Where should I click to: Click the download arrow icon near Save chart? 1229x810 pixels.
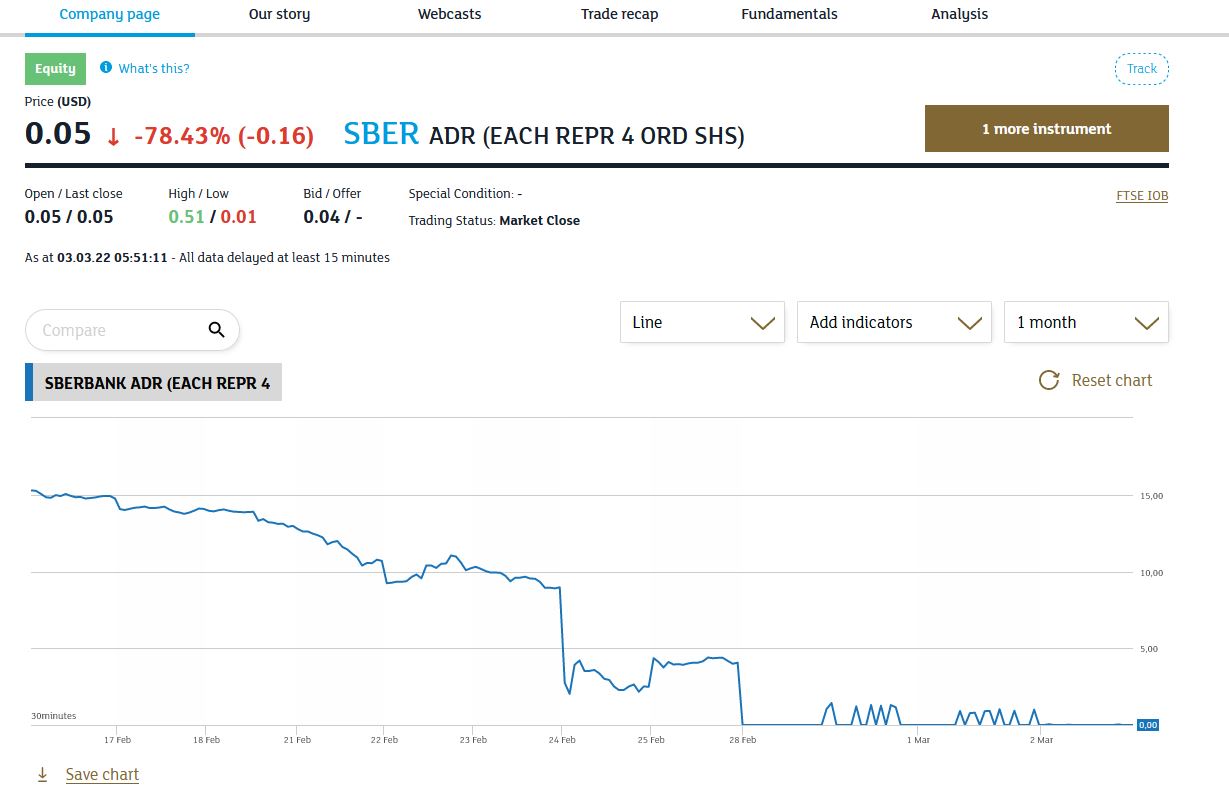(x=42, y=774)
